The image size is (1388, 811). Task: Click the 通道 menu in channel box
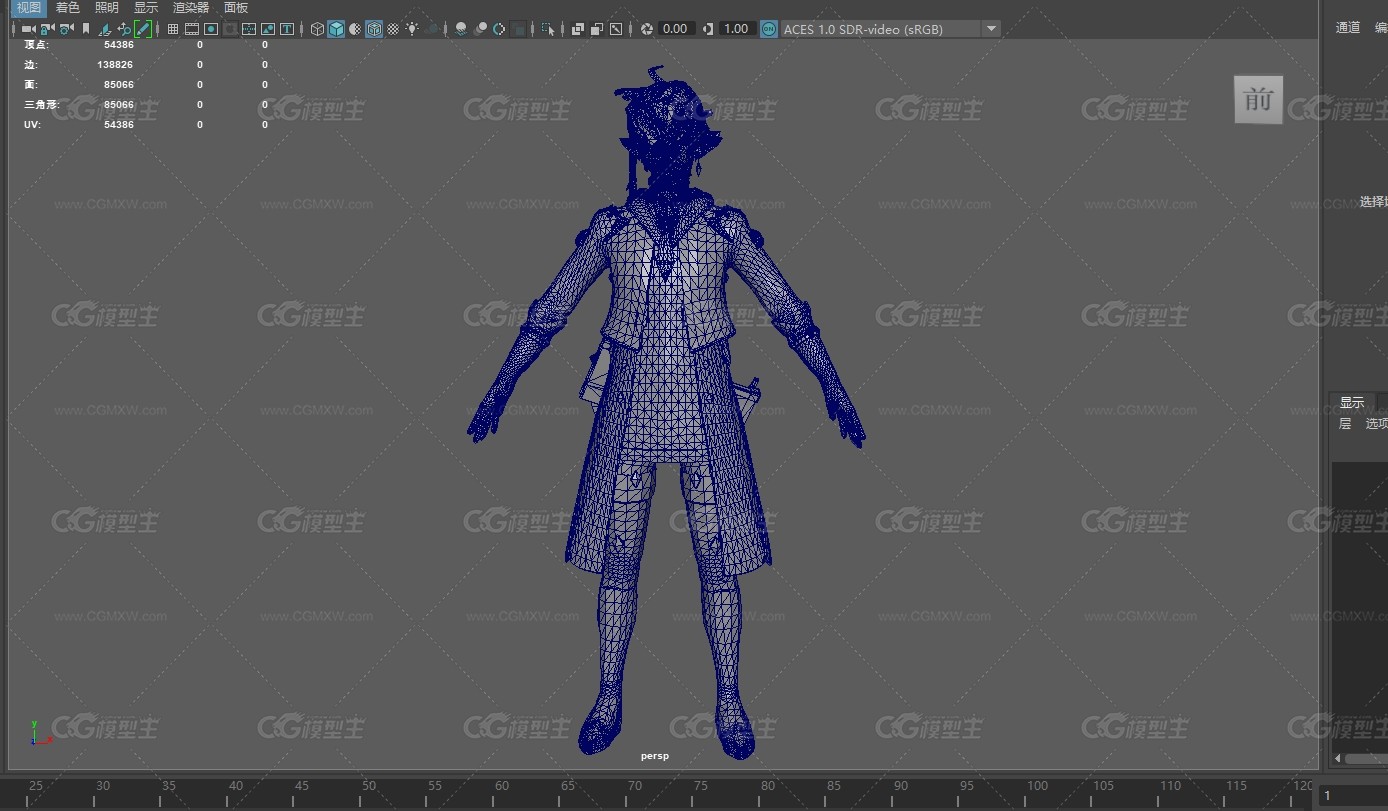pyautogui.click(x=1348, y=28)
